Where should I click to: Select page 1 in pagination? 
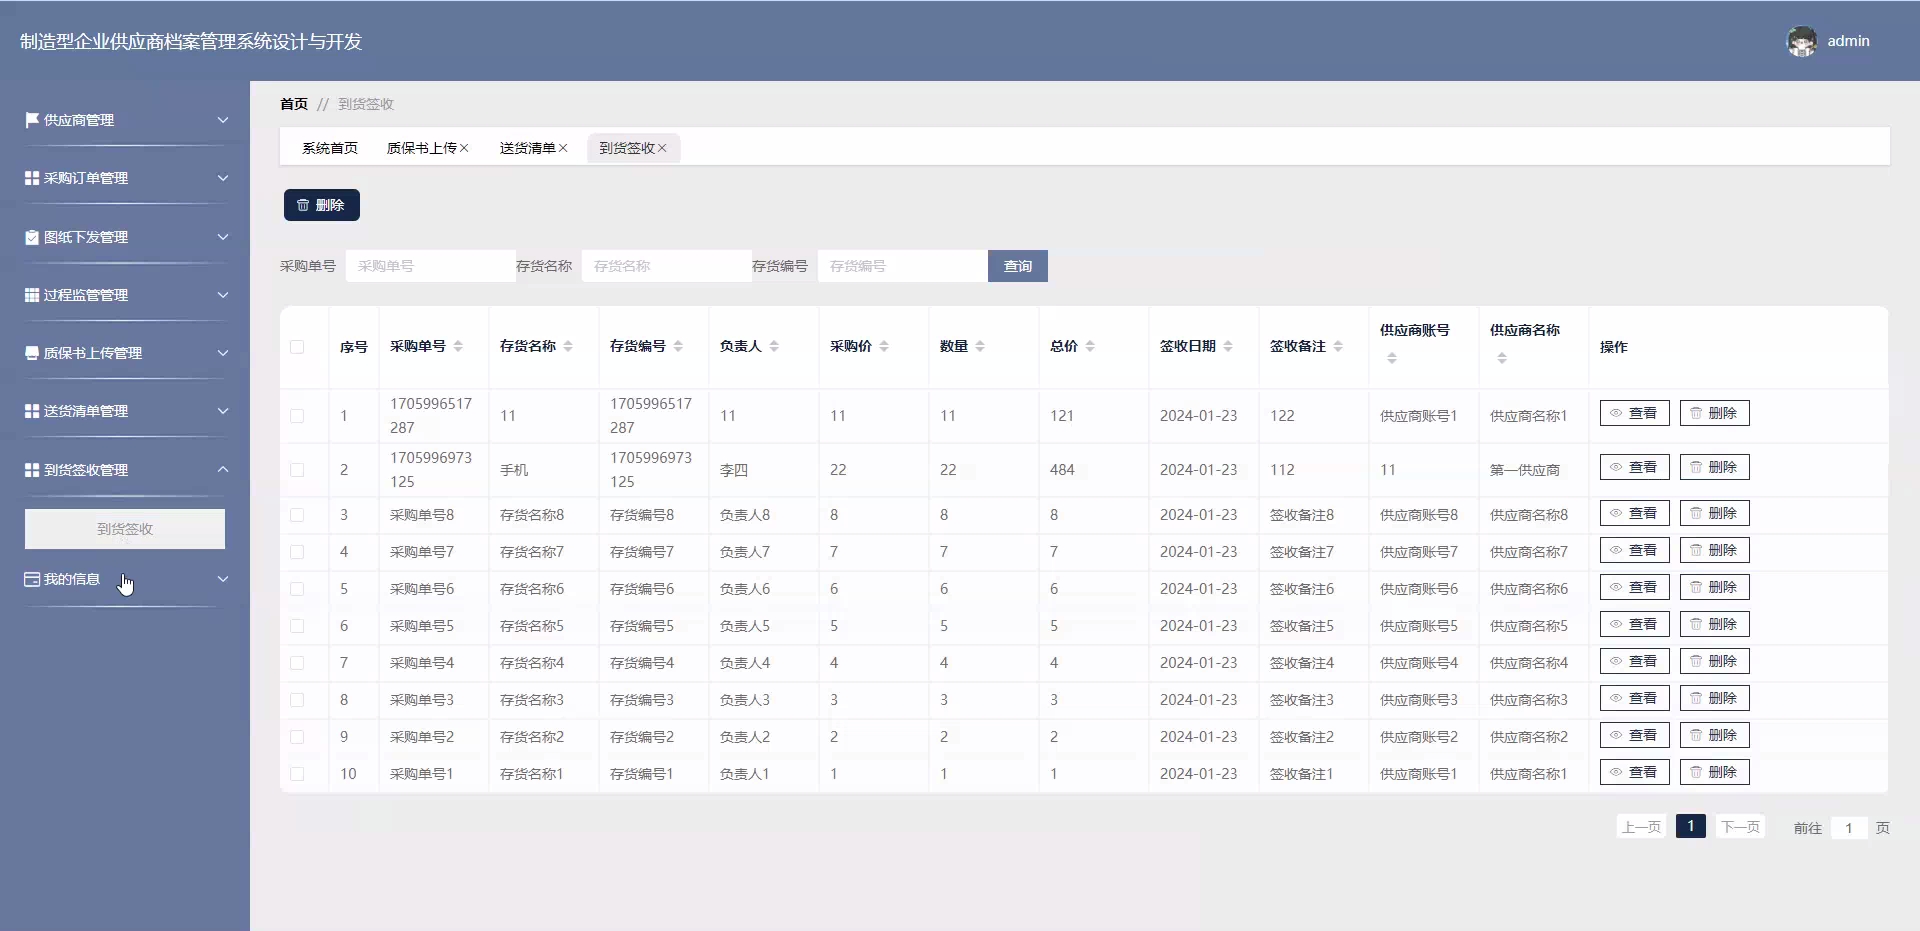(x=1691, y=826)
